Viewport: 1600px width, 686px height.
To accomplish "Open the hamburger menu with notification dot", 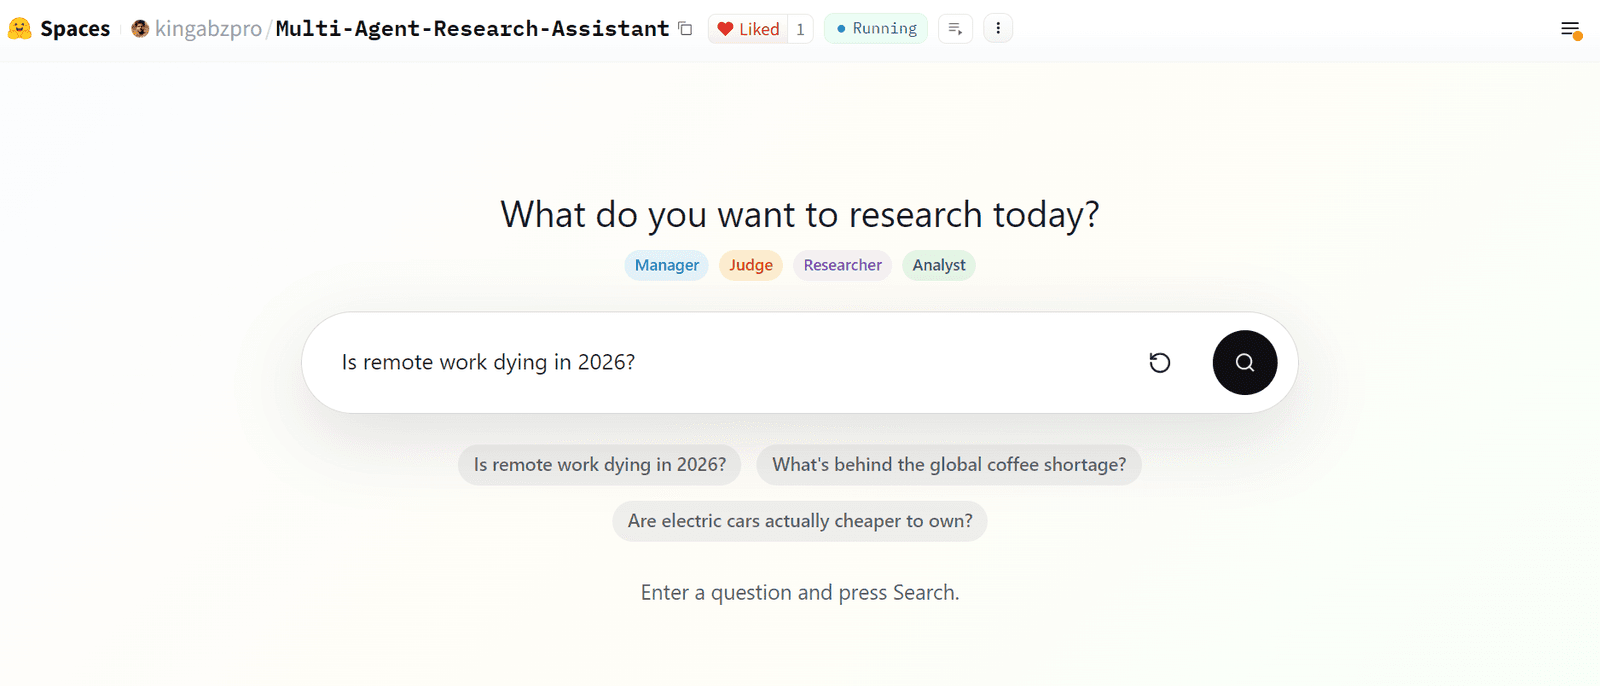I will 1570,30.
